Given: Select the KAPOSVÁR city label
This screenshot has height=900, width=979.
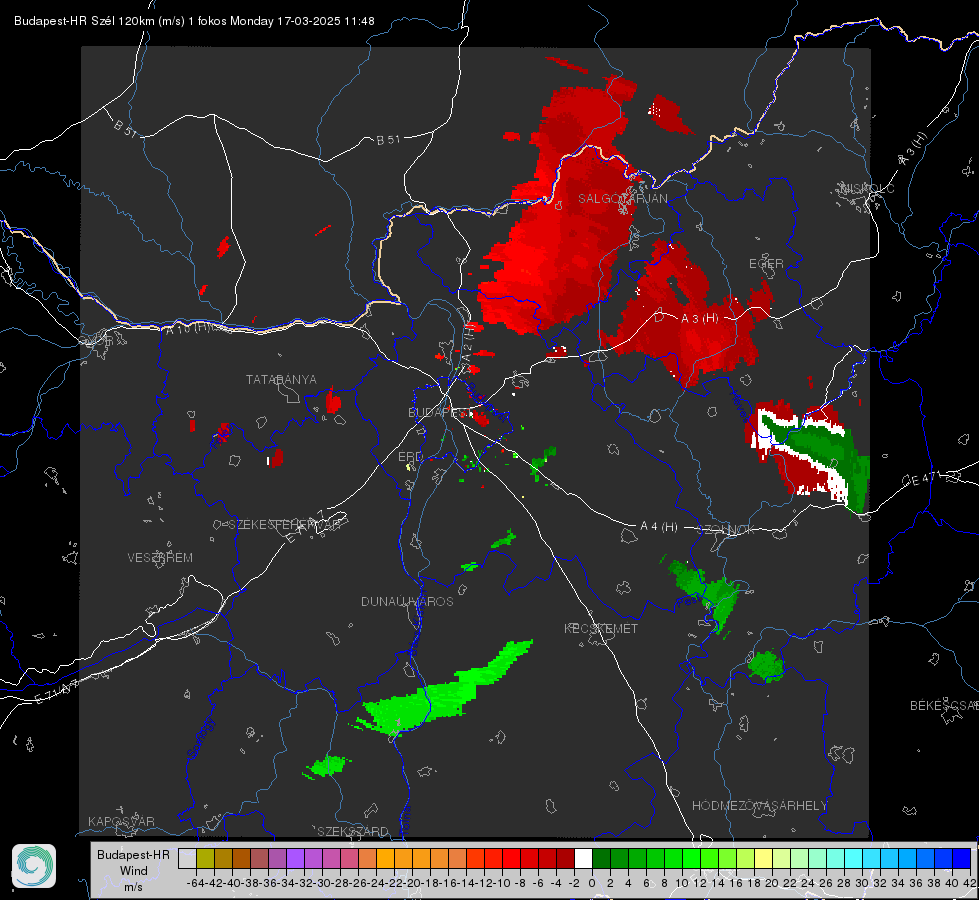Looking at the screenshot, I should coord(121,821).
